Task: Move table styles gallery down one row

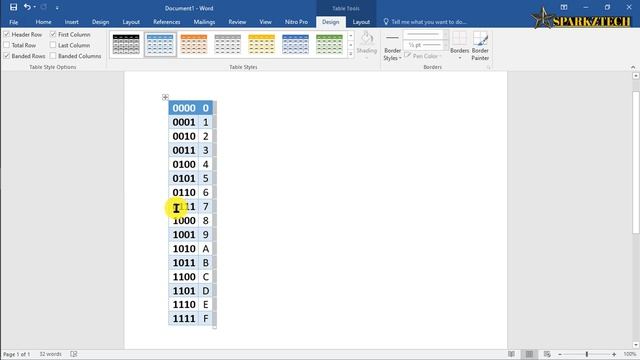Action: [351, 44]
